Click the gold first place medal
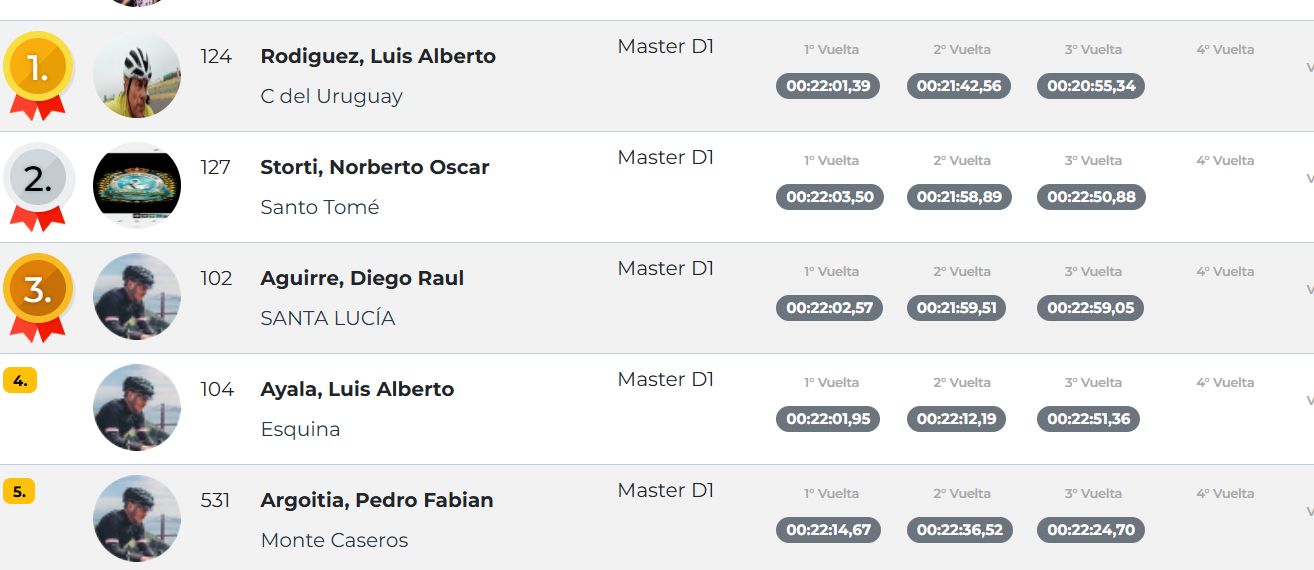 [38, 69]
